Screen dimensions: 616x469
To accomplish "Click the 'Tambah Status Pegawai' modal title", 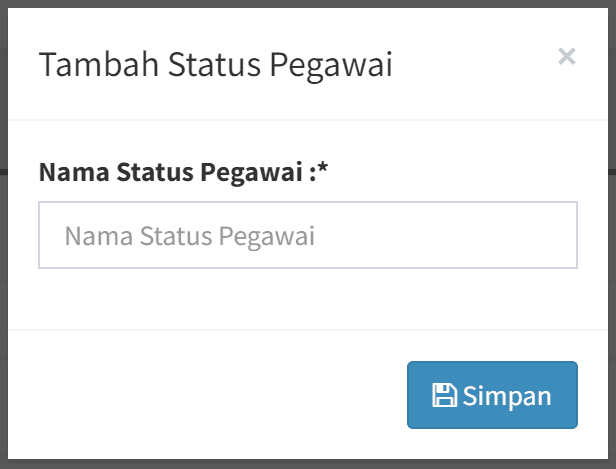I will point(215,66).
